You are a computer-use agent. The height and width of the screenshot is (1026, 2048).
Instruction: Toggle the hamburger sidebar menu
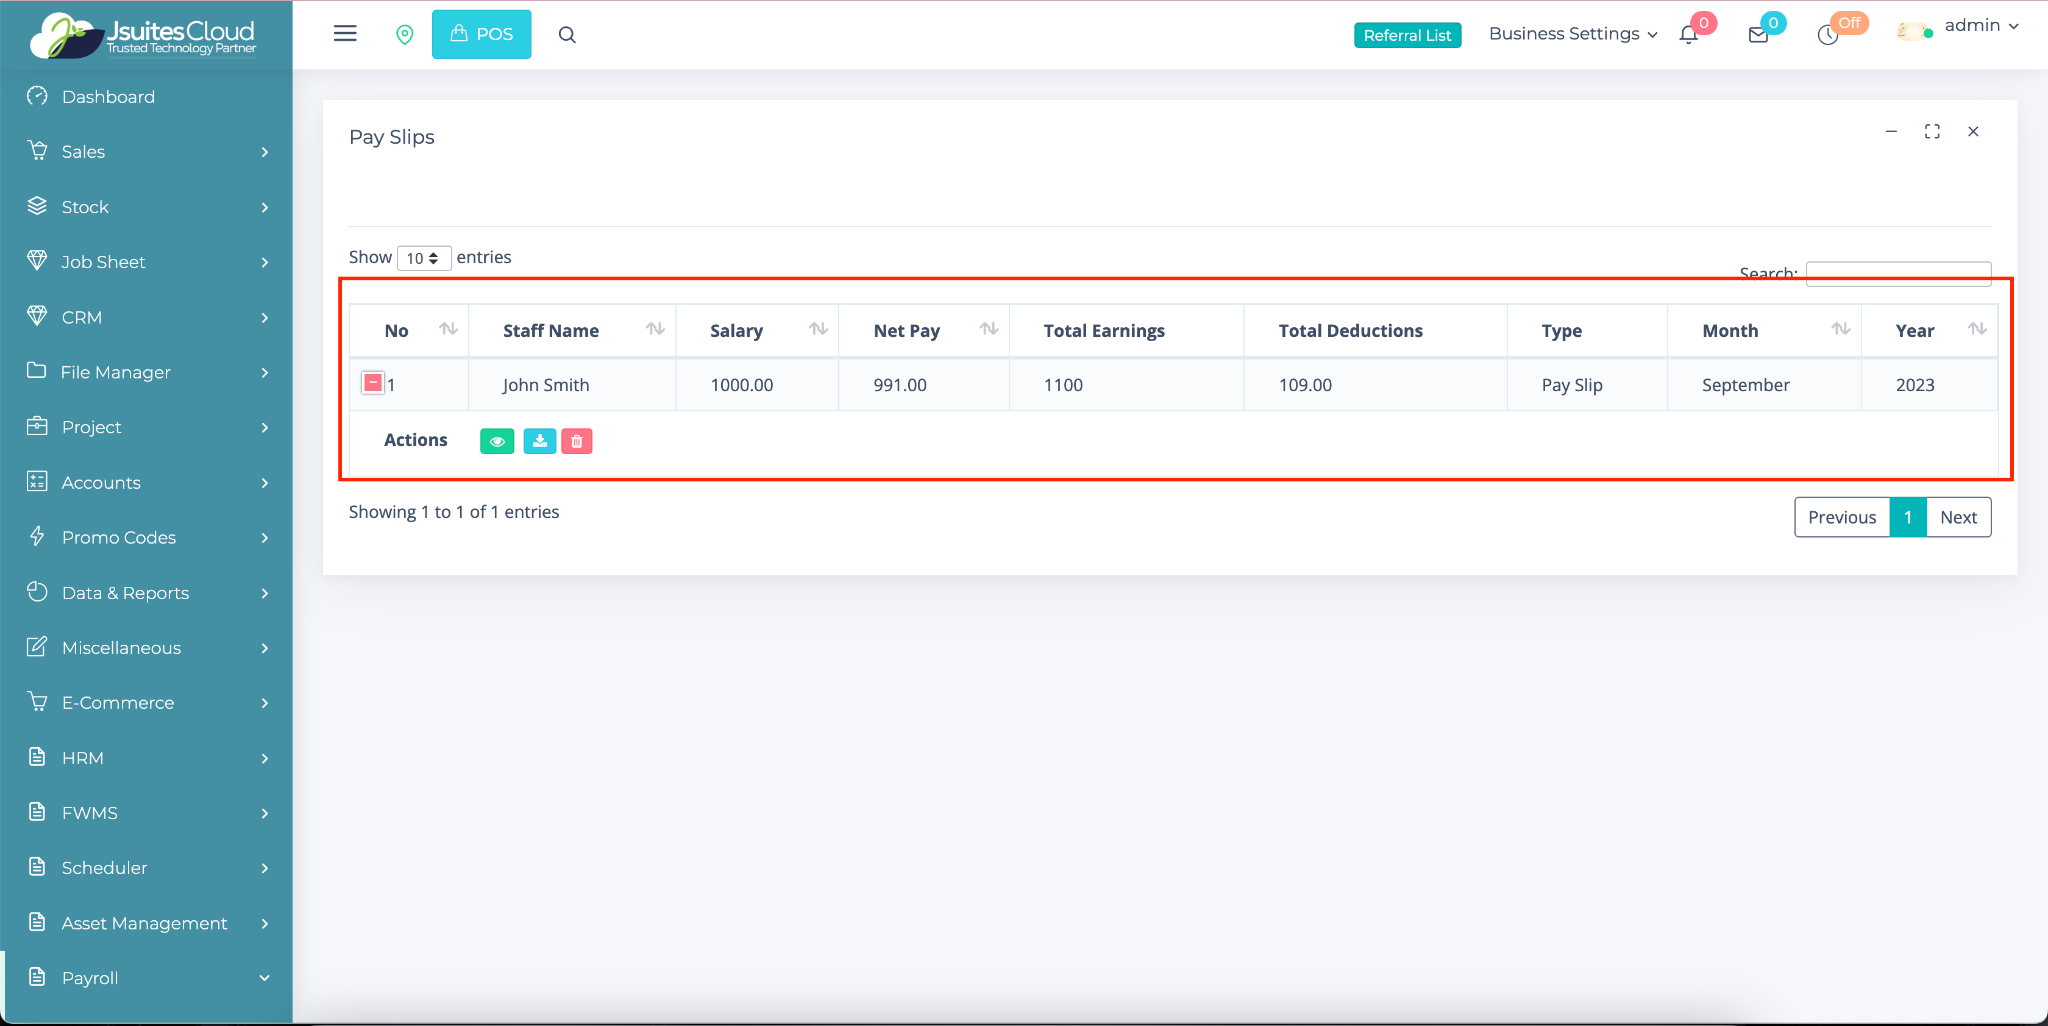(345, 34)
